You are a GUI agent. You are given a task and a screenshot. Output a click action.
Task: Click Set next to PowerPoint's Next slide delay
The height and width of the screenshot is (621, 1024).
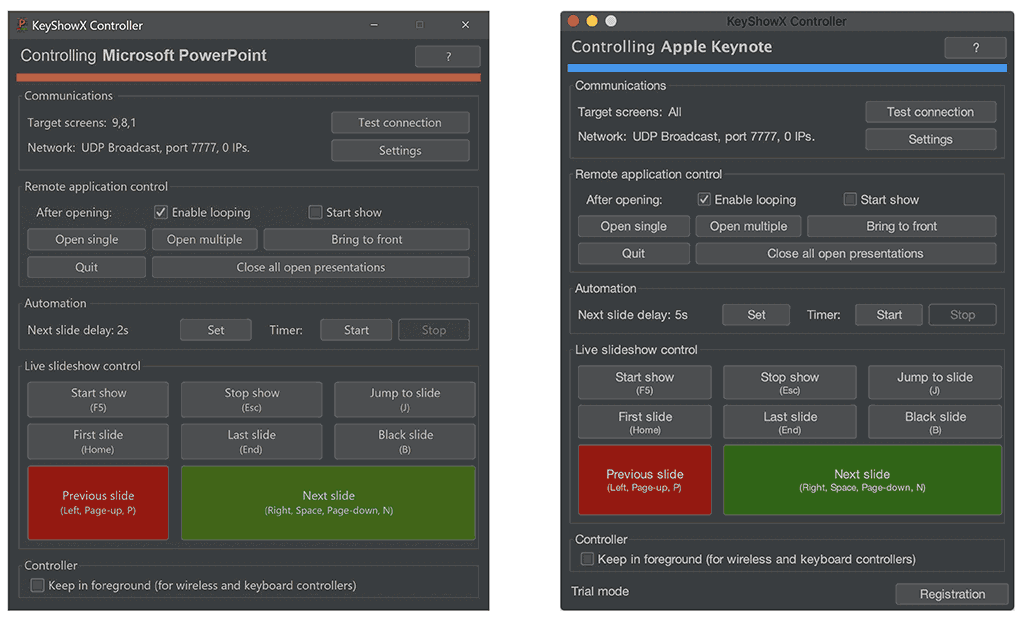[x=216, y=330]
